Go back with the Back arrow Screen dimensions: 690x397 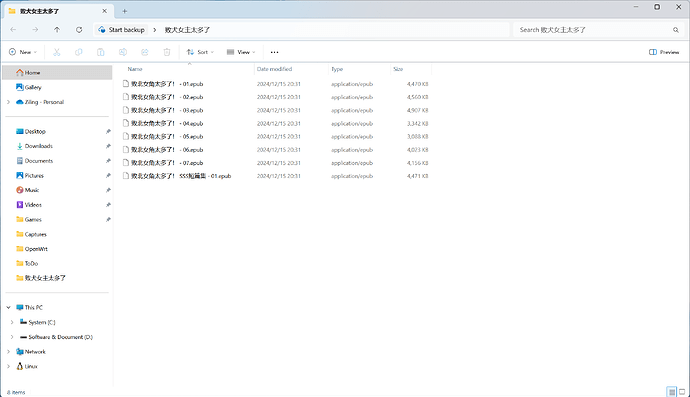pyautogui.click(x=13, y=29)
